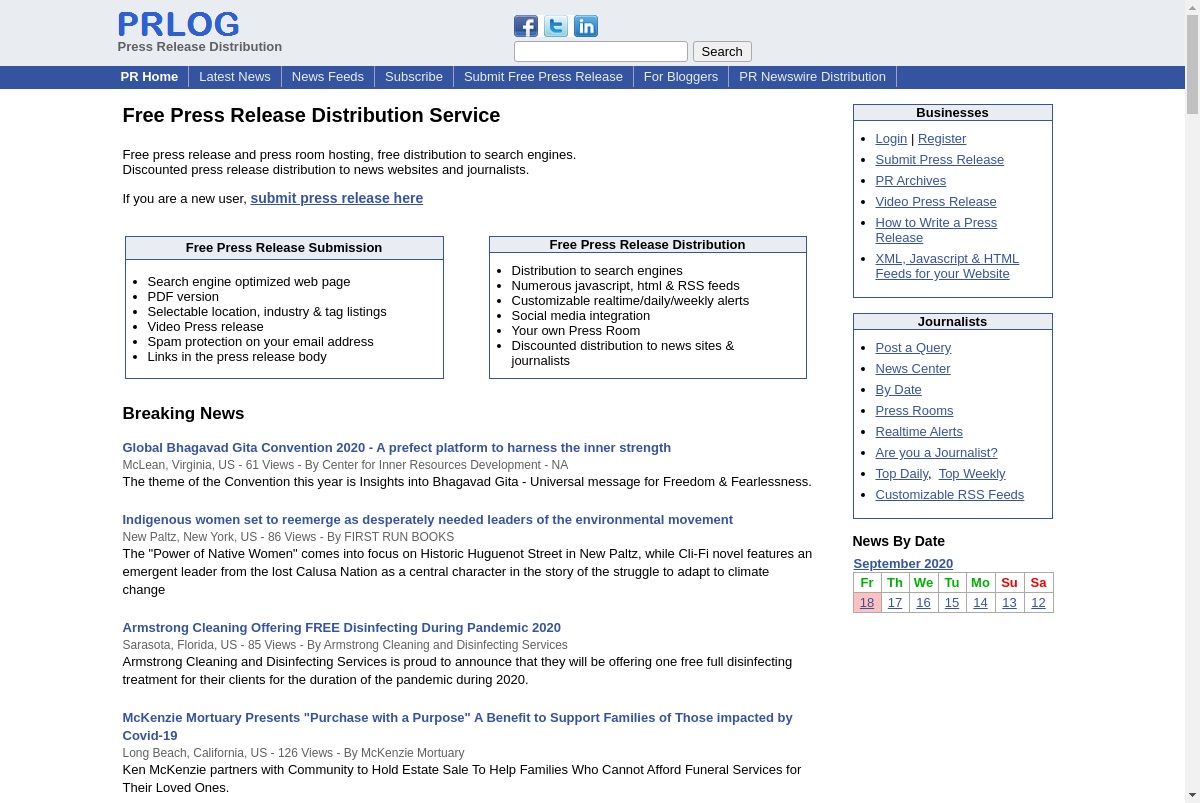Select date 14 in the calendar
The width and height of the screenshot is (1200, 803).
tap(981, 603)
